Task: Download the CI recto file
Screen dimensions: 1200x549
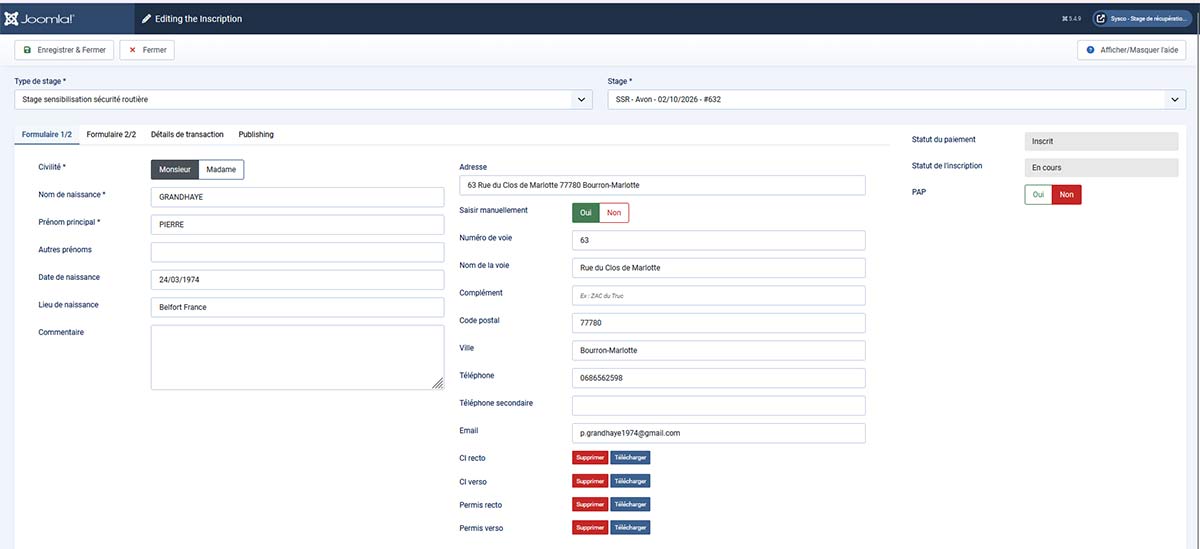Action: pos(630,458)
